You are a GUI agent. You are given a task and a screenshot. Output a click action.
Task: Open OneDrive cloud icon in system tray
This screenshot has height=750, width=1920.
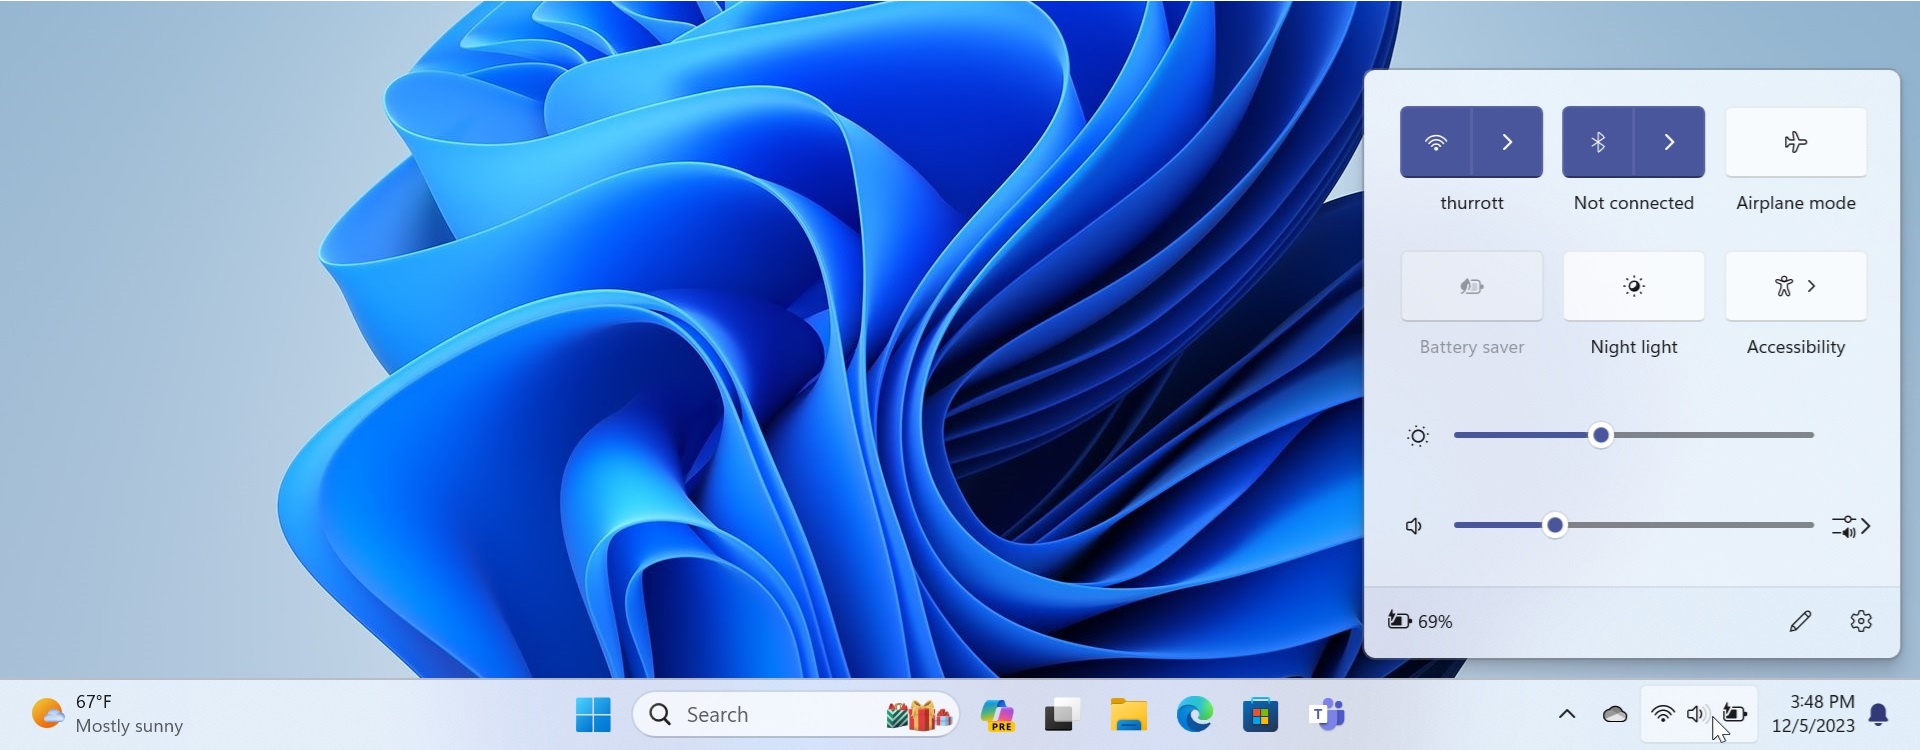pos(1614,714)
